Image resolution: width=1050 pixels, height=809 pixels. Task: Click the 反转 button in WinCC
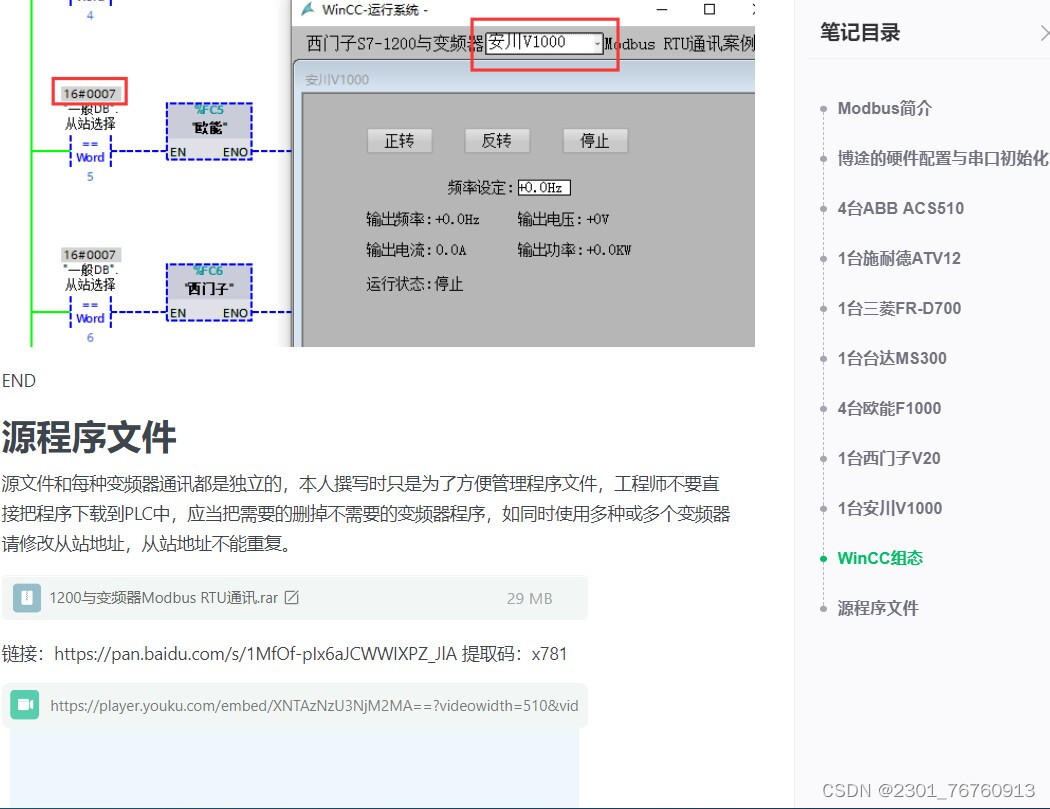point(497,141)
